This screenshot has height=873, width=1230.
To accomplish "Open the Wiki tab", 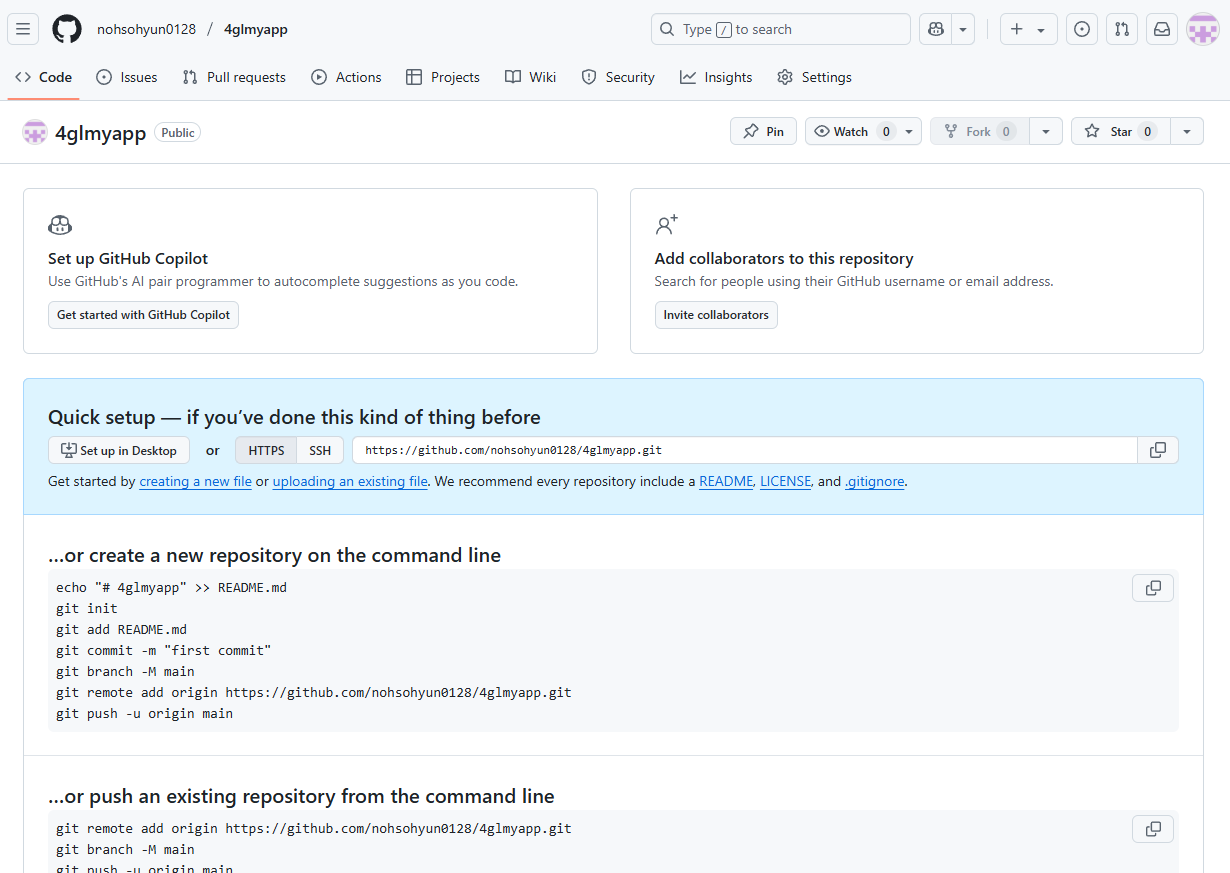I will coord(531,77).
